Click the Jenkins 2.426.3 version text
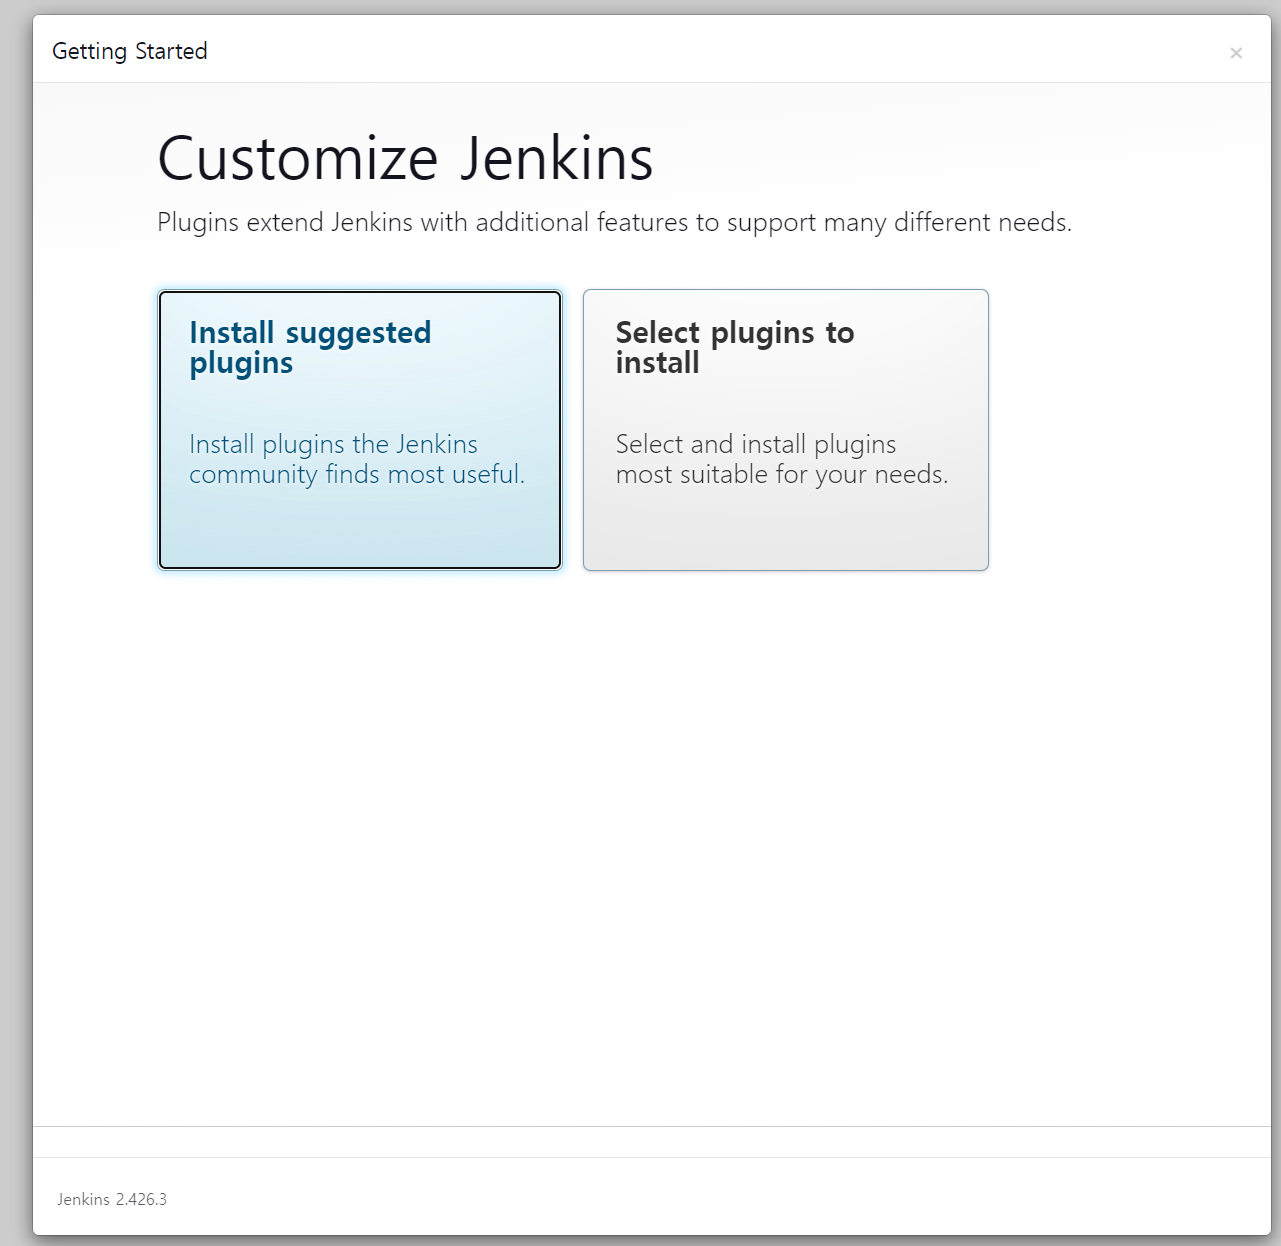 [x=112, y=1199]
